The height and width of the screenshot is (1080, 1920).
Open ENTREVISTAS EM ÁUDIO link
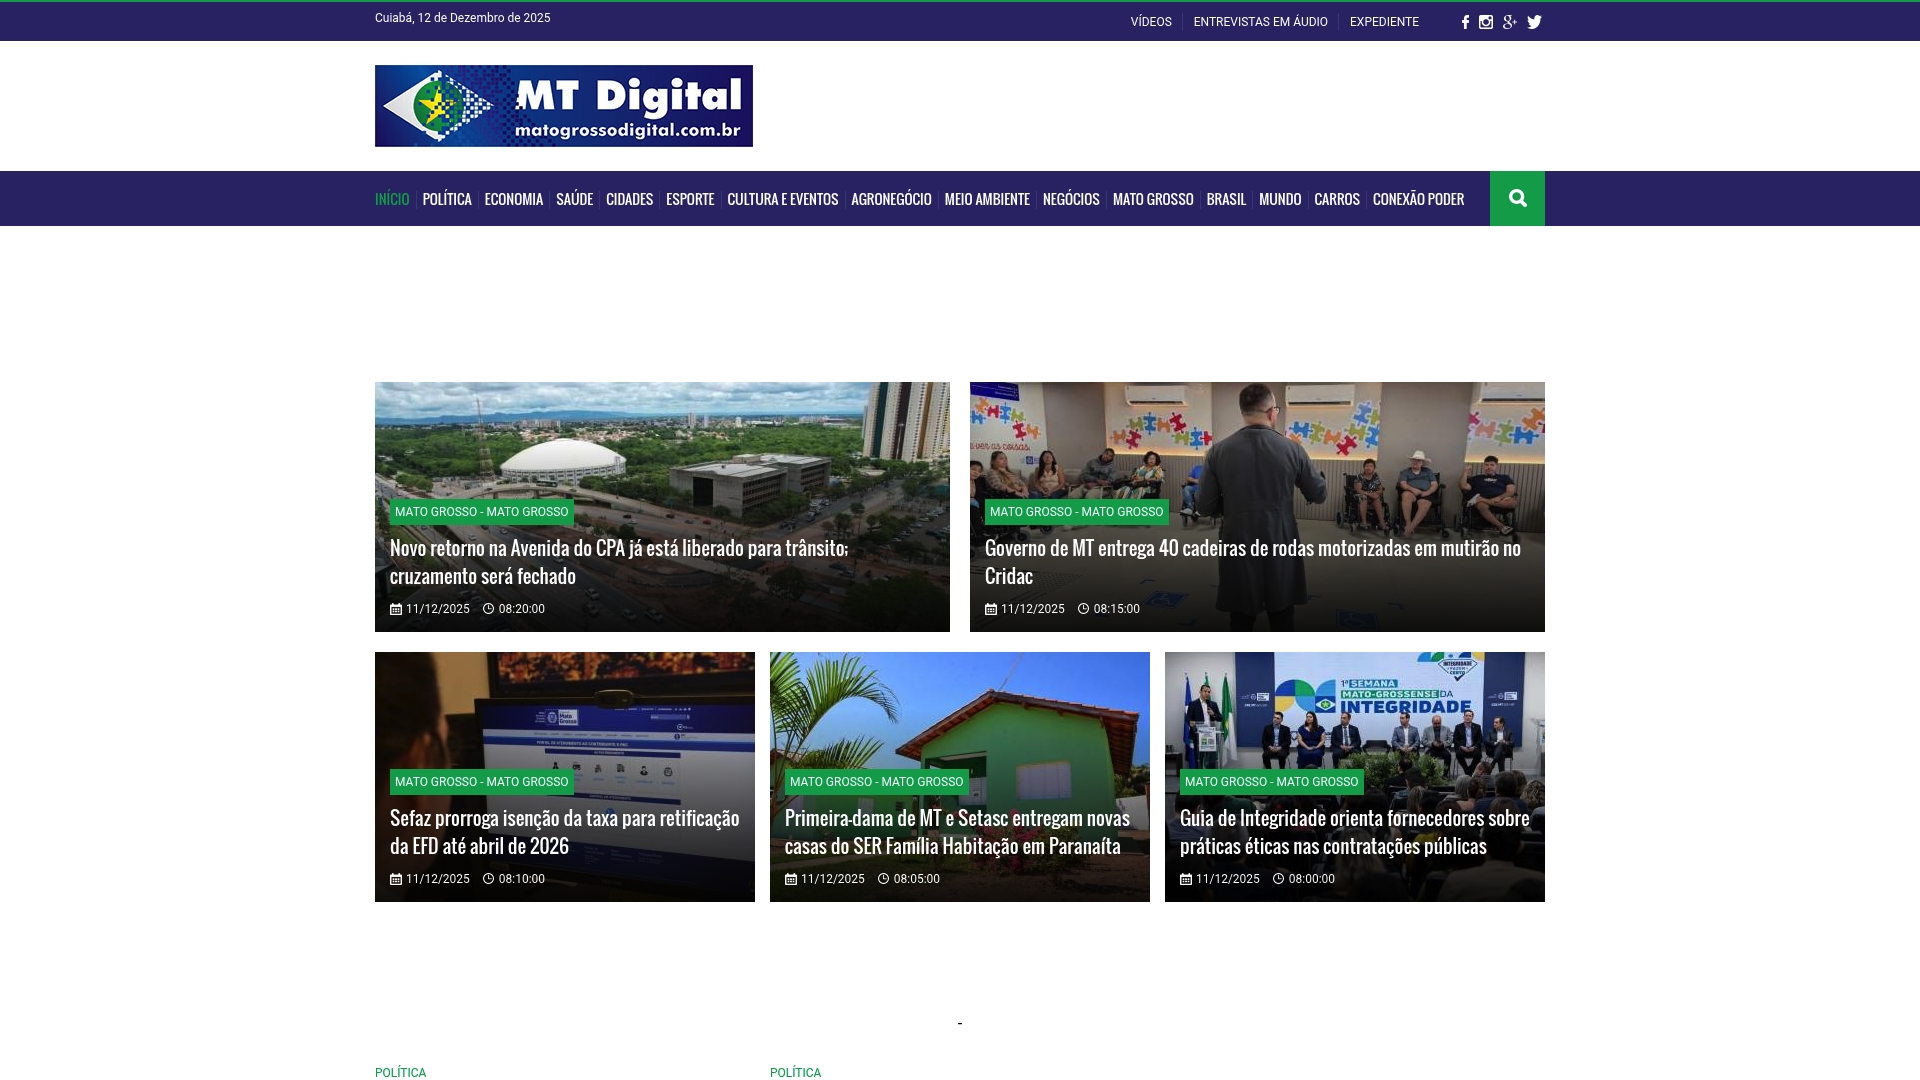coord(1260,21)
